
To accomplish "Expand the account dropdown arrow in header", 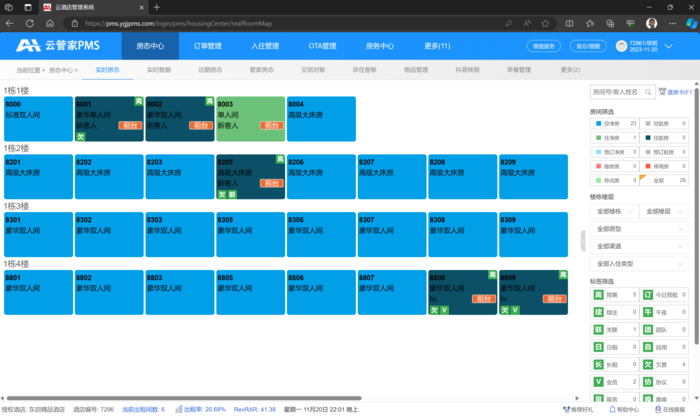I will coord(668,46).
